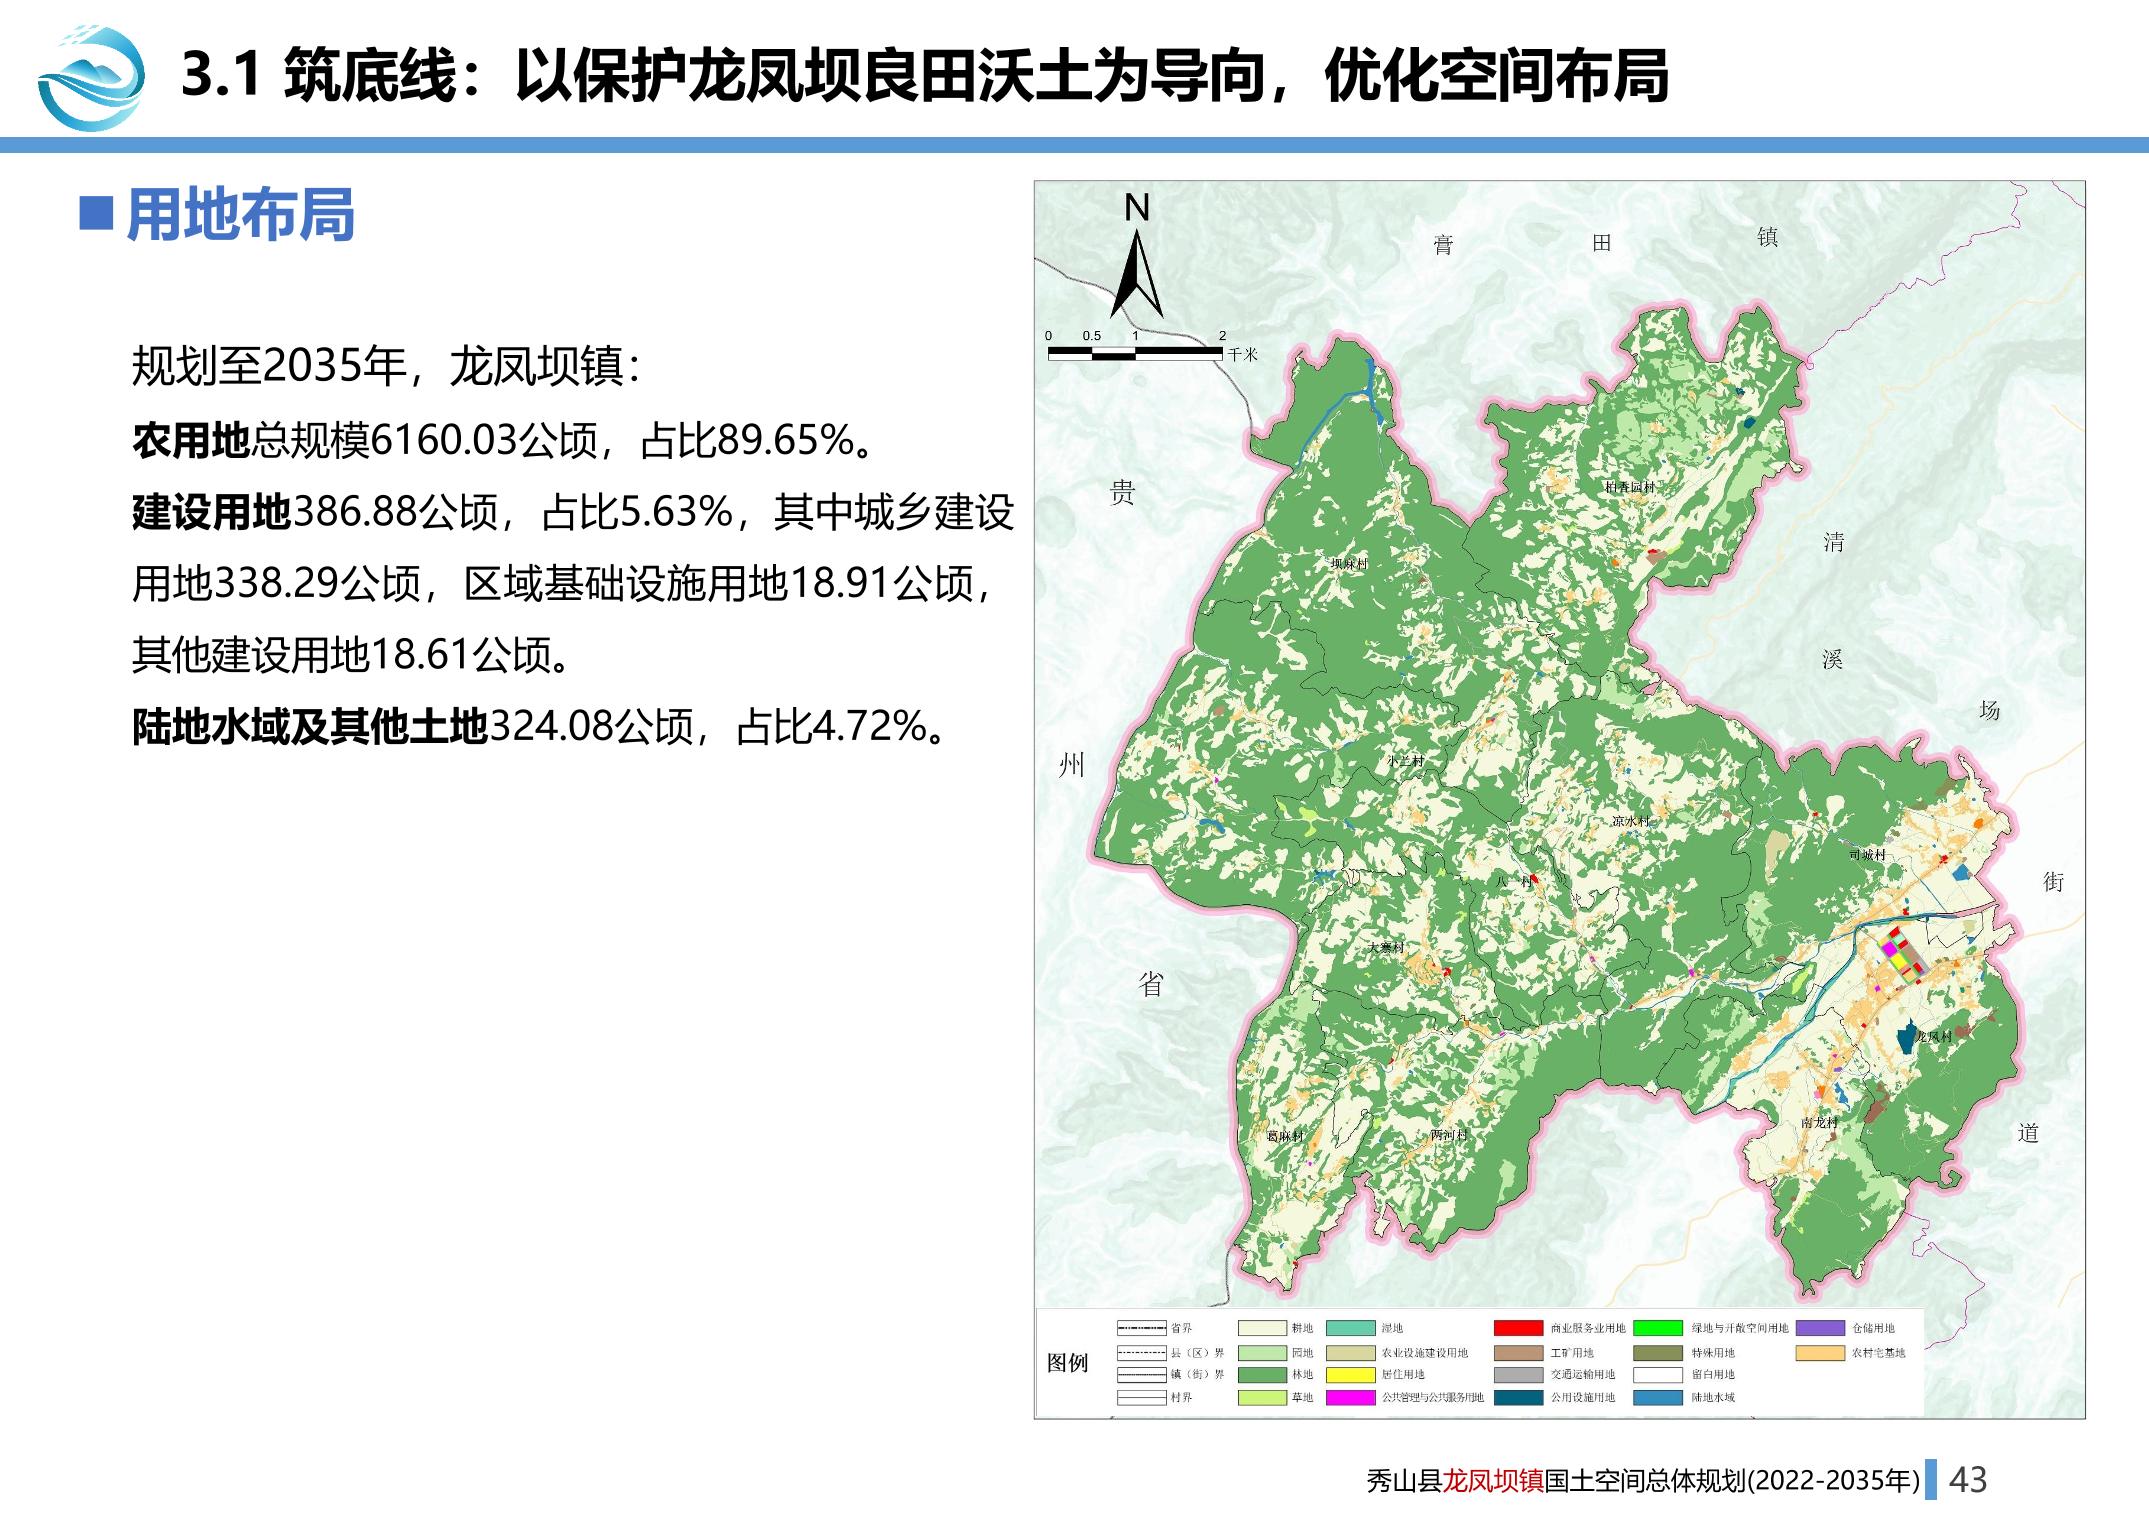
Task: Select the dark green 林地 legend swatch
Action: pos(1261,1374)
